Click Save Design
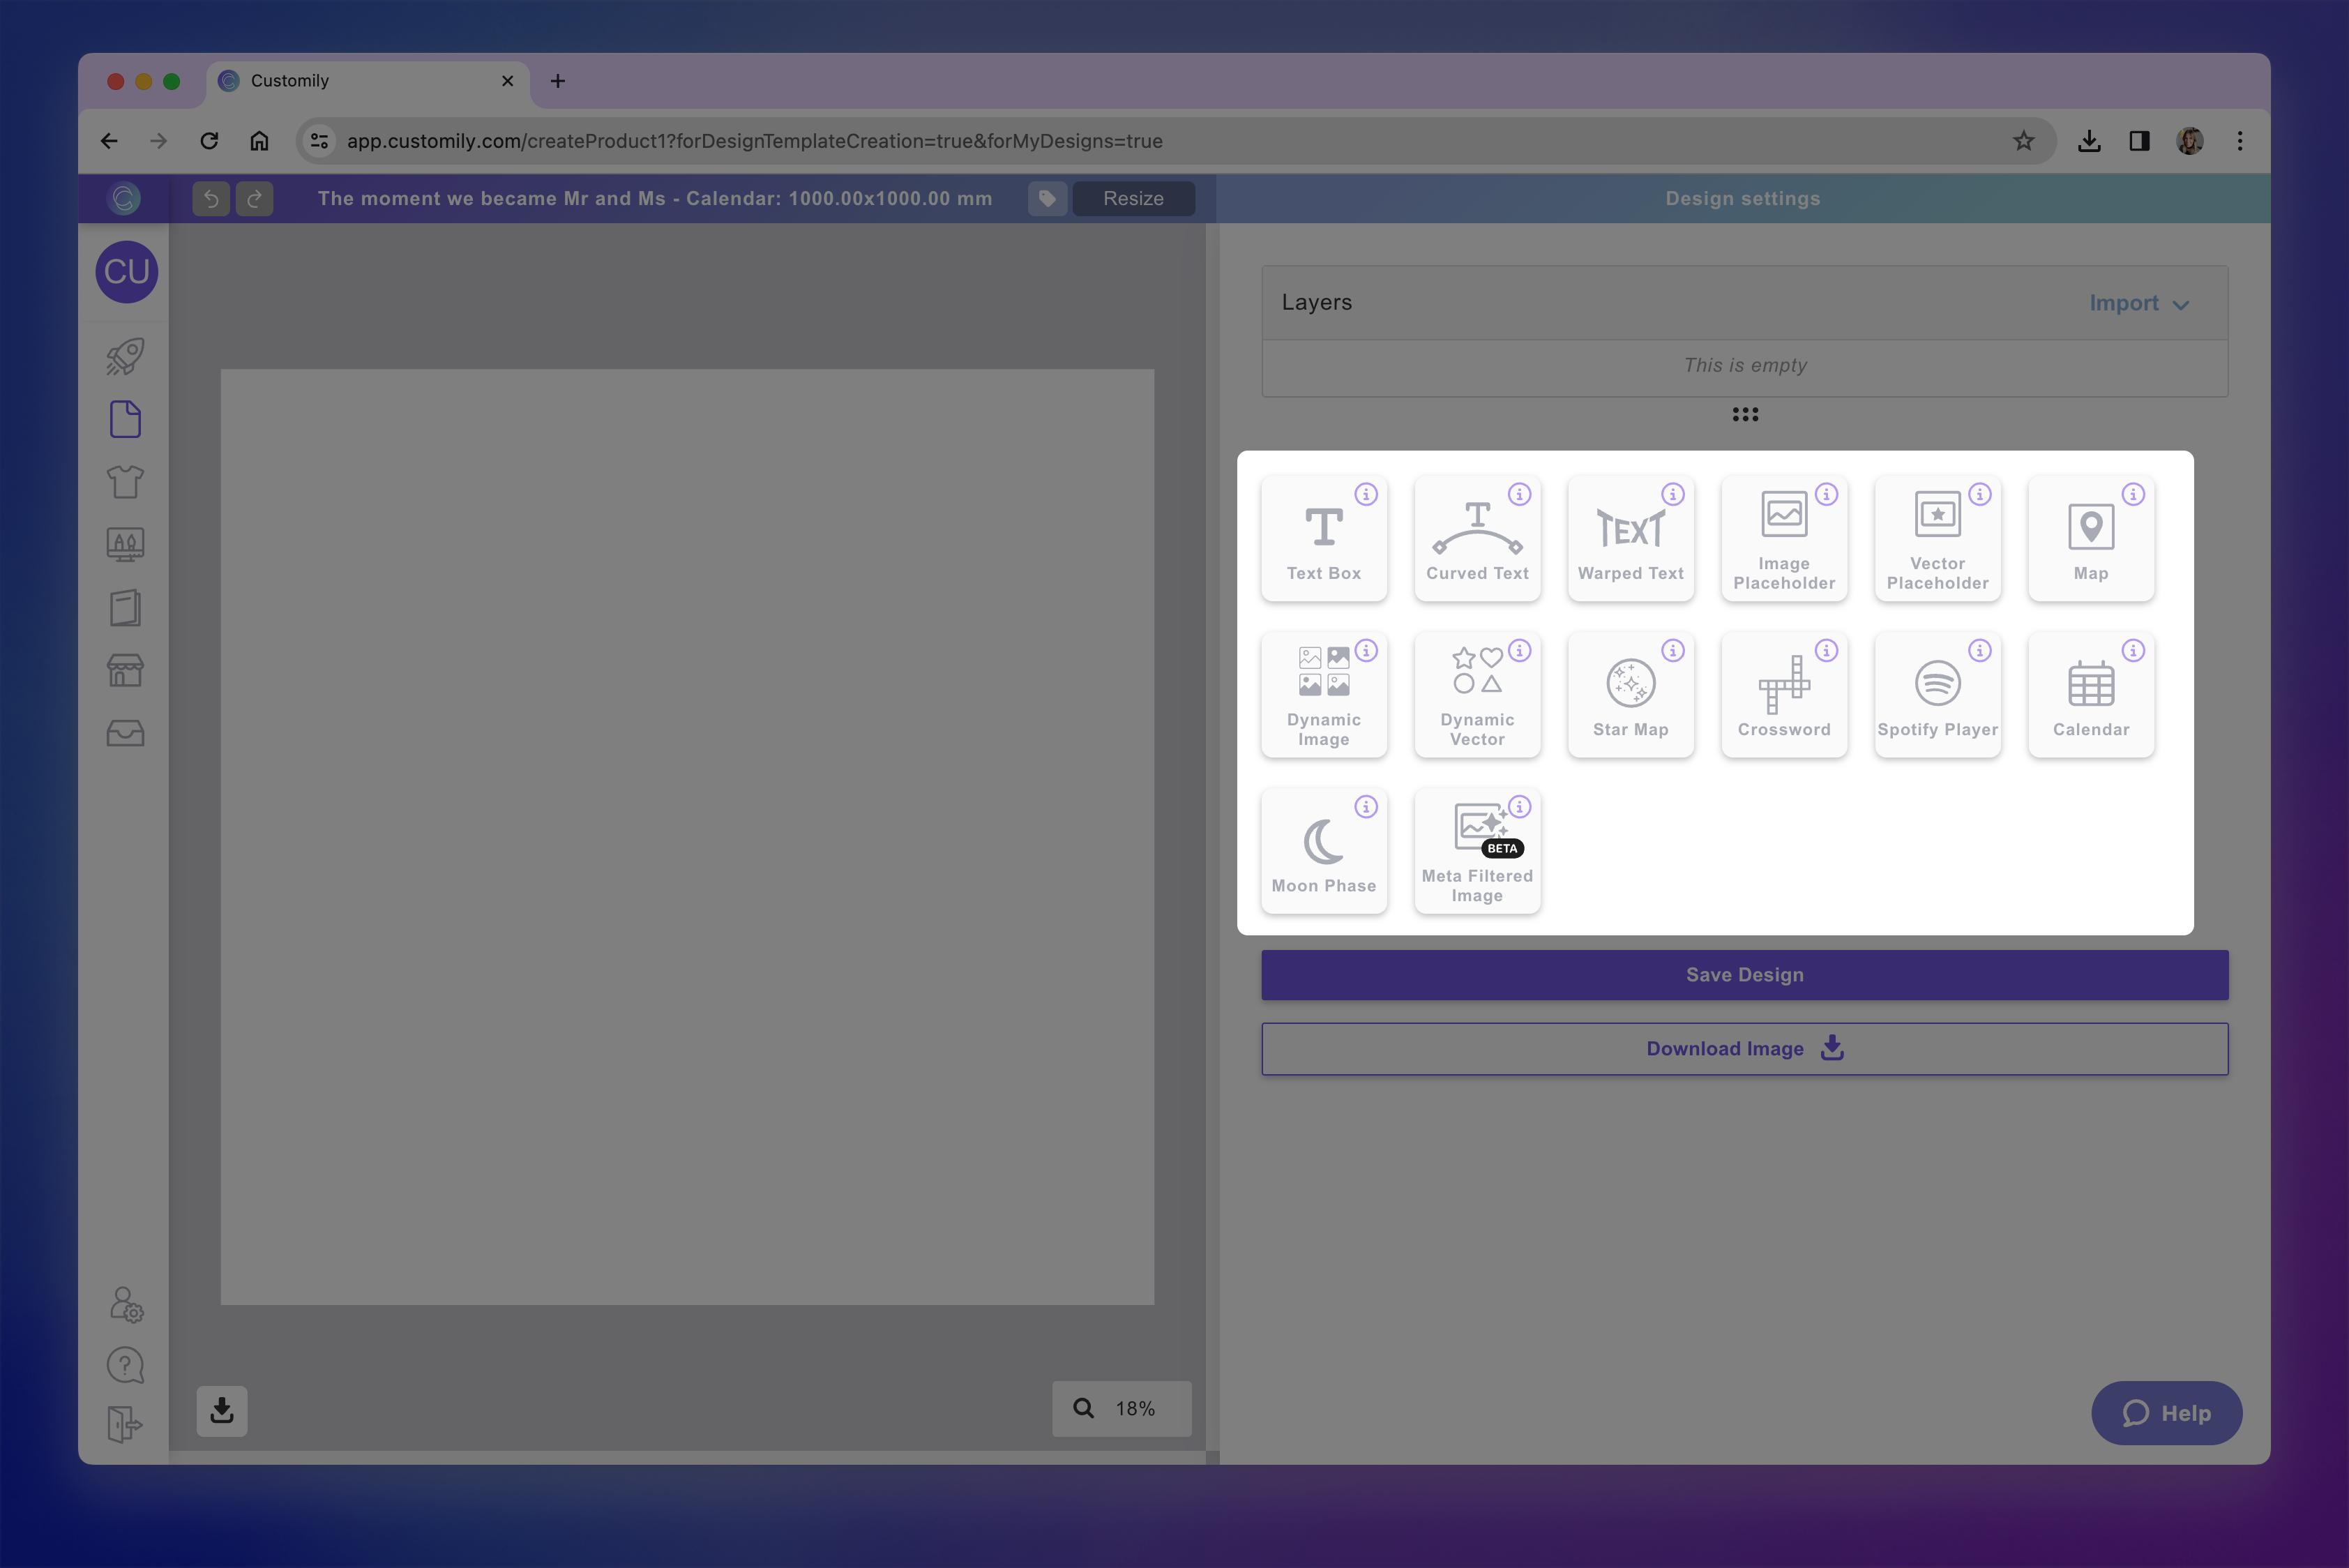 tap(1744, 974)
